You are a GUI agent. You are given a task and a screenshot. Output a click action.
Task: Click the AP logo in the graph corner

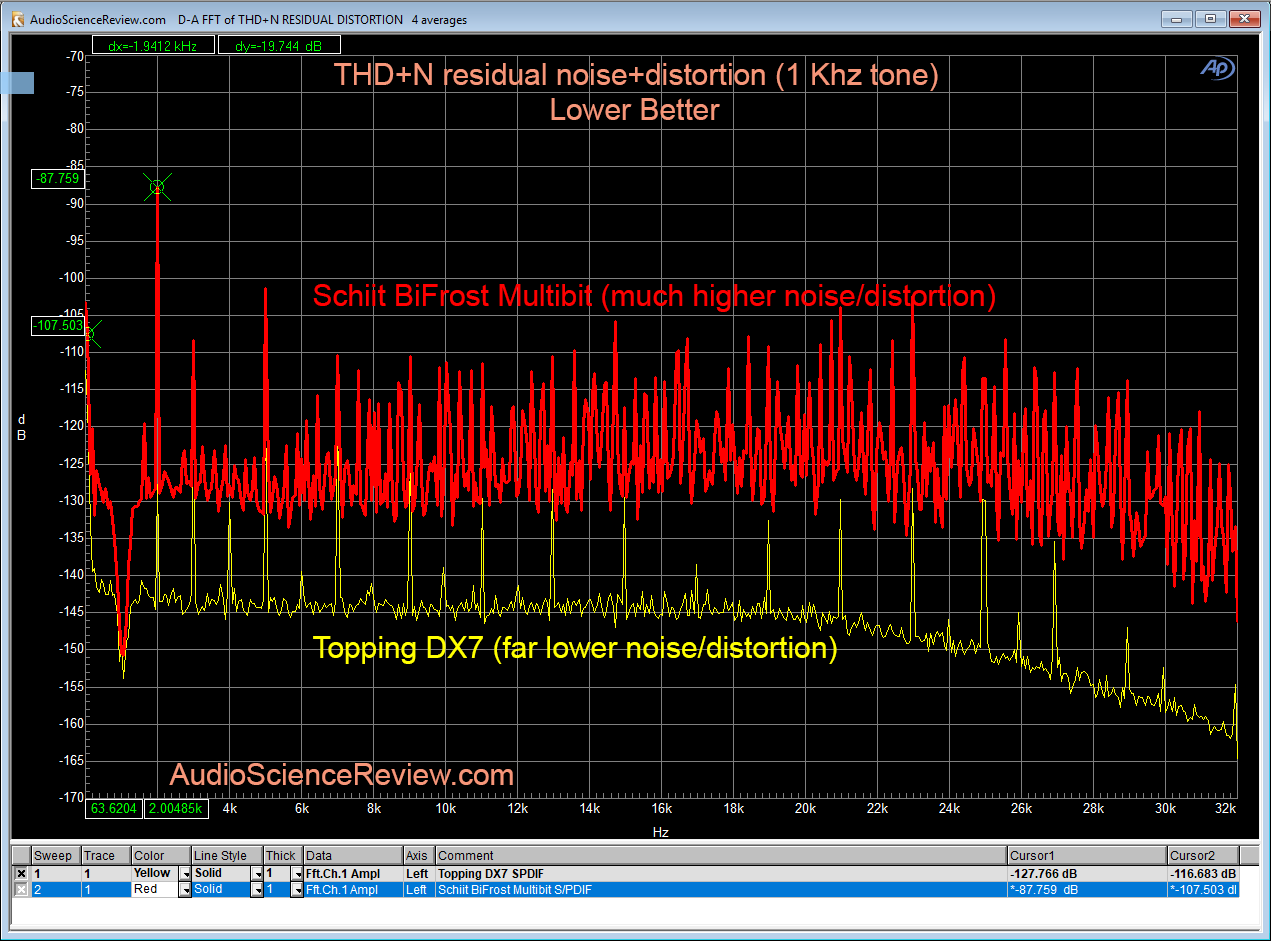pos(1218,68)
